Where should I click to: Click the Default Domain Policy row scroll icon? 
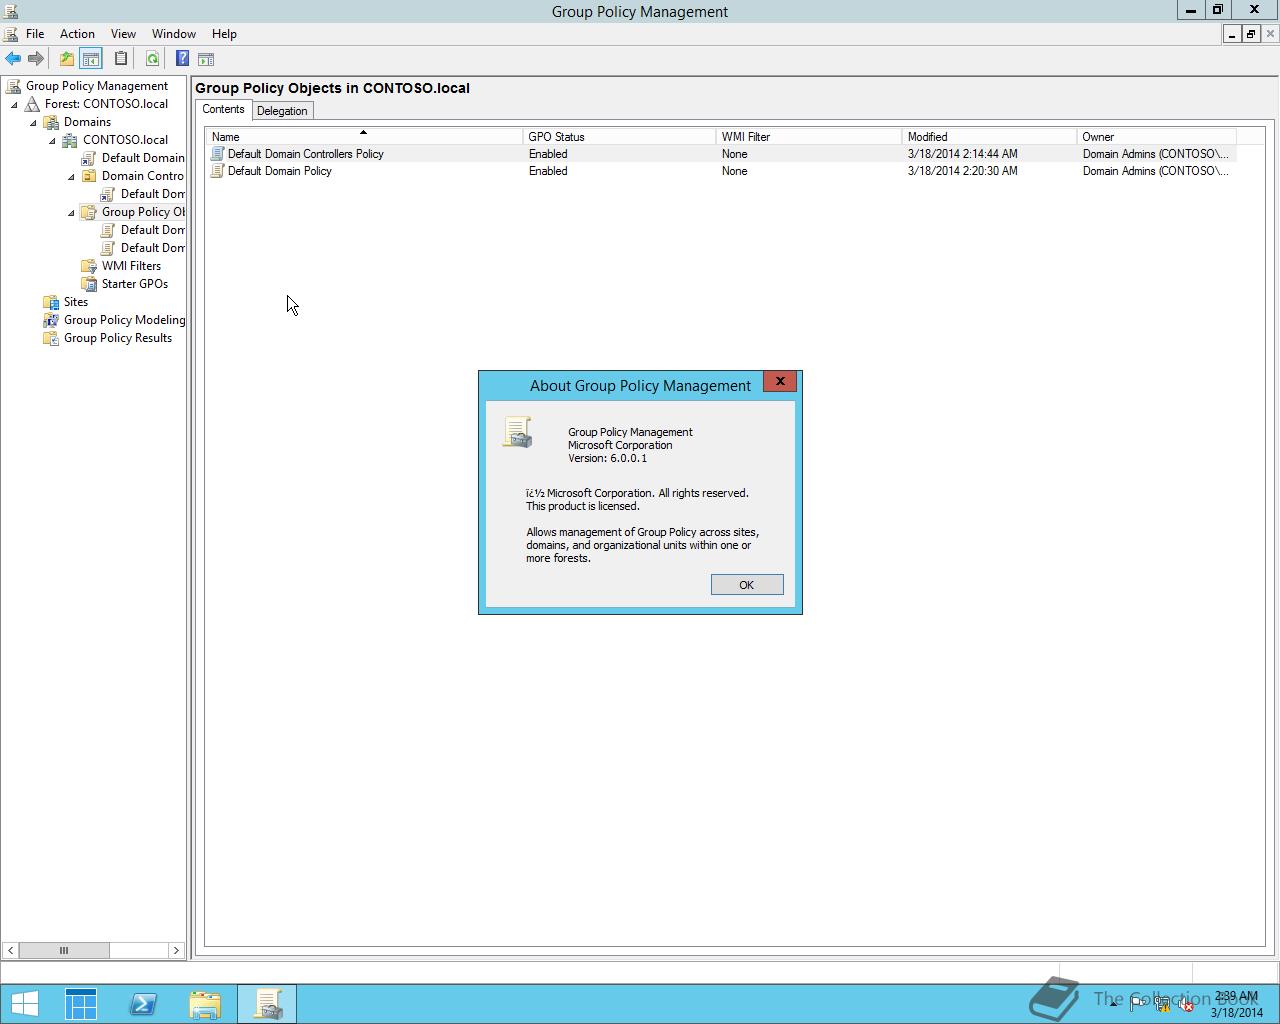[x=217, y=171]
